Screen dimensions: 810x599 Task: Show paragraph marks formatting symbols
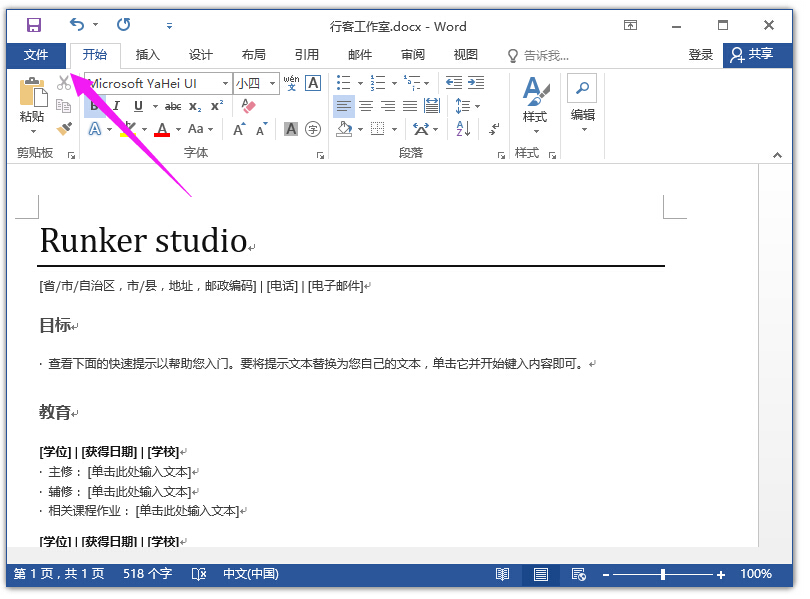(494, 129)
